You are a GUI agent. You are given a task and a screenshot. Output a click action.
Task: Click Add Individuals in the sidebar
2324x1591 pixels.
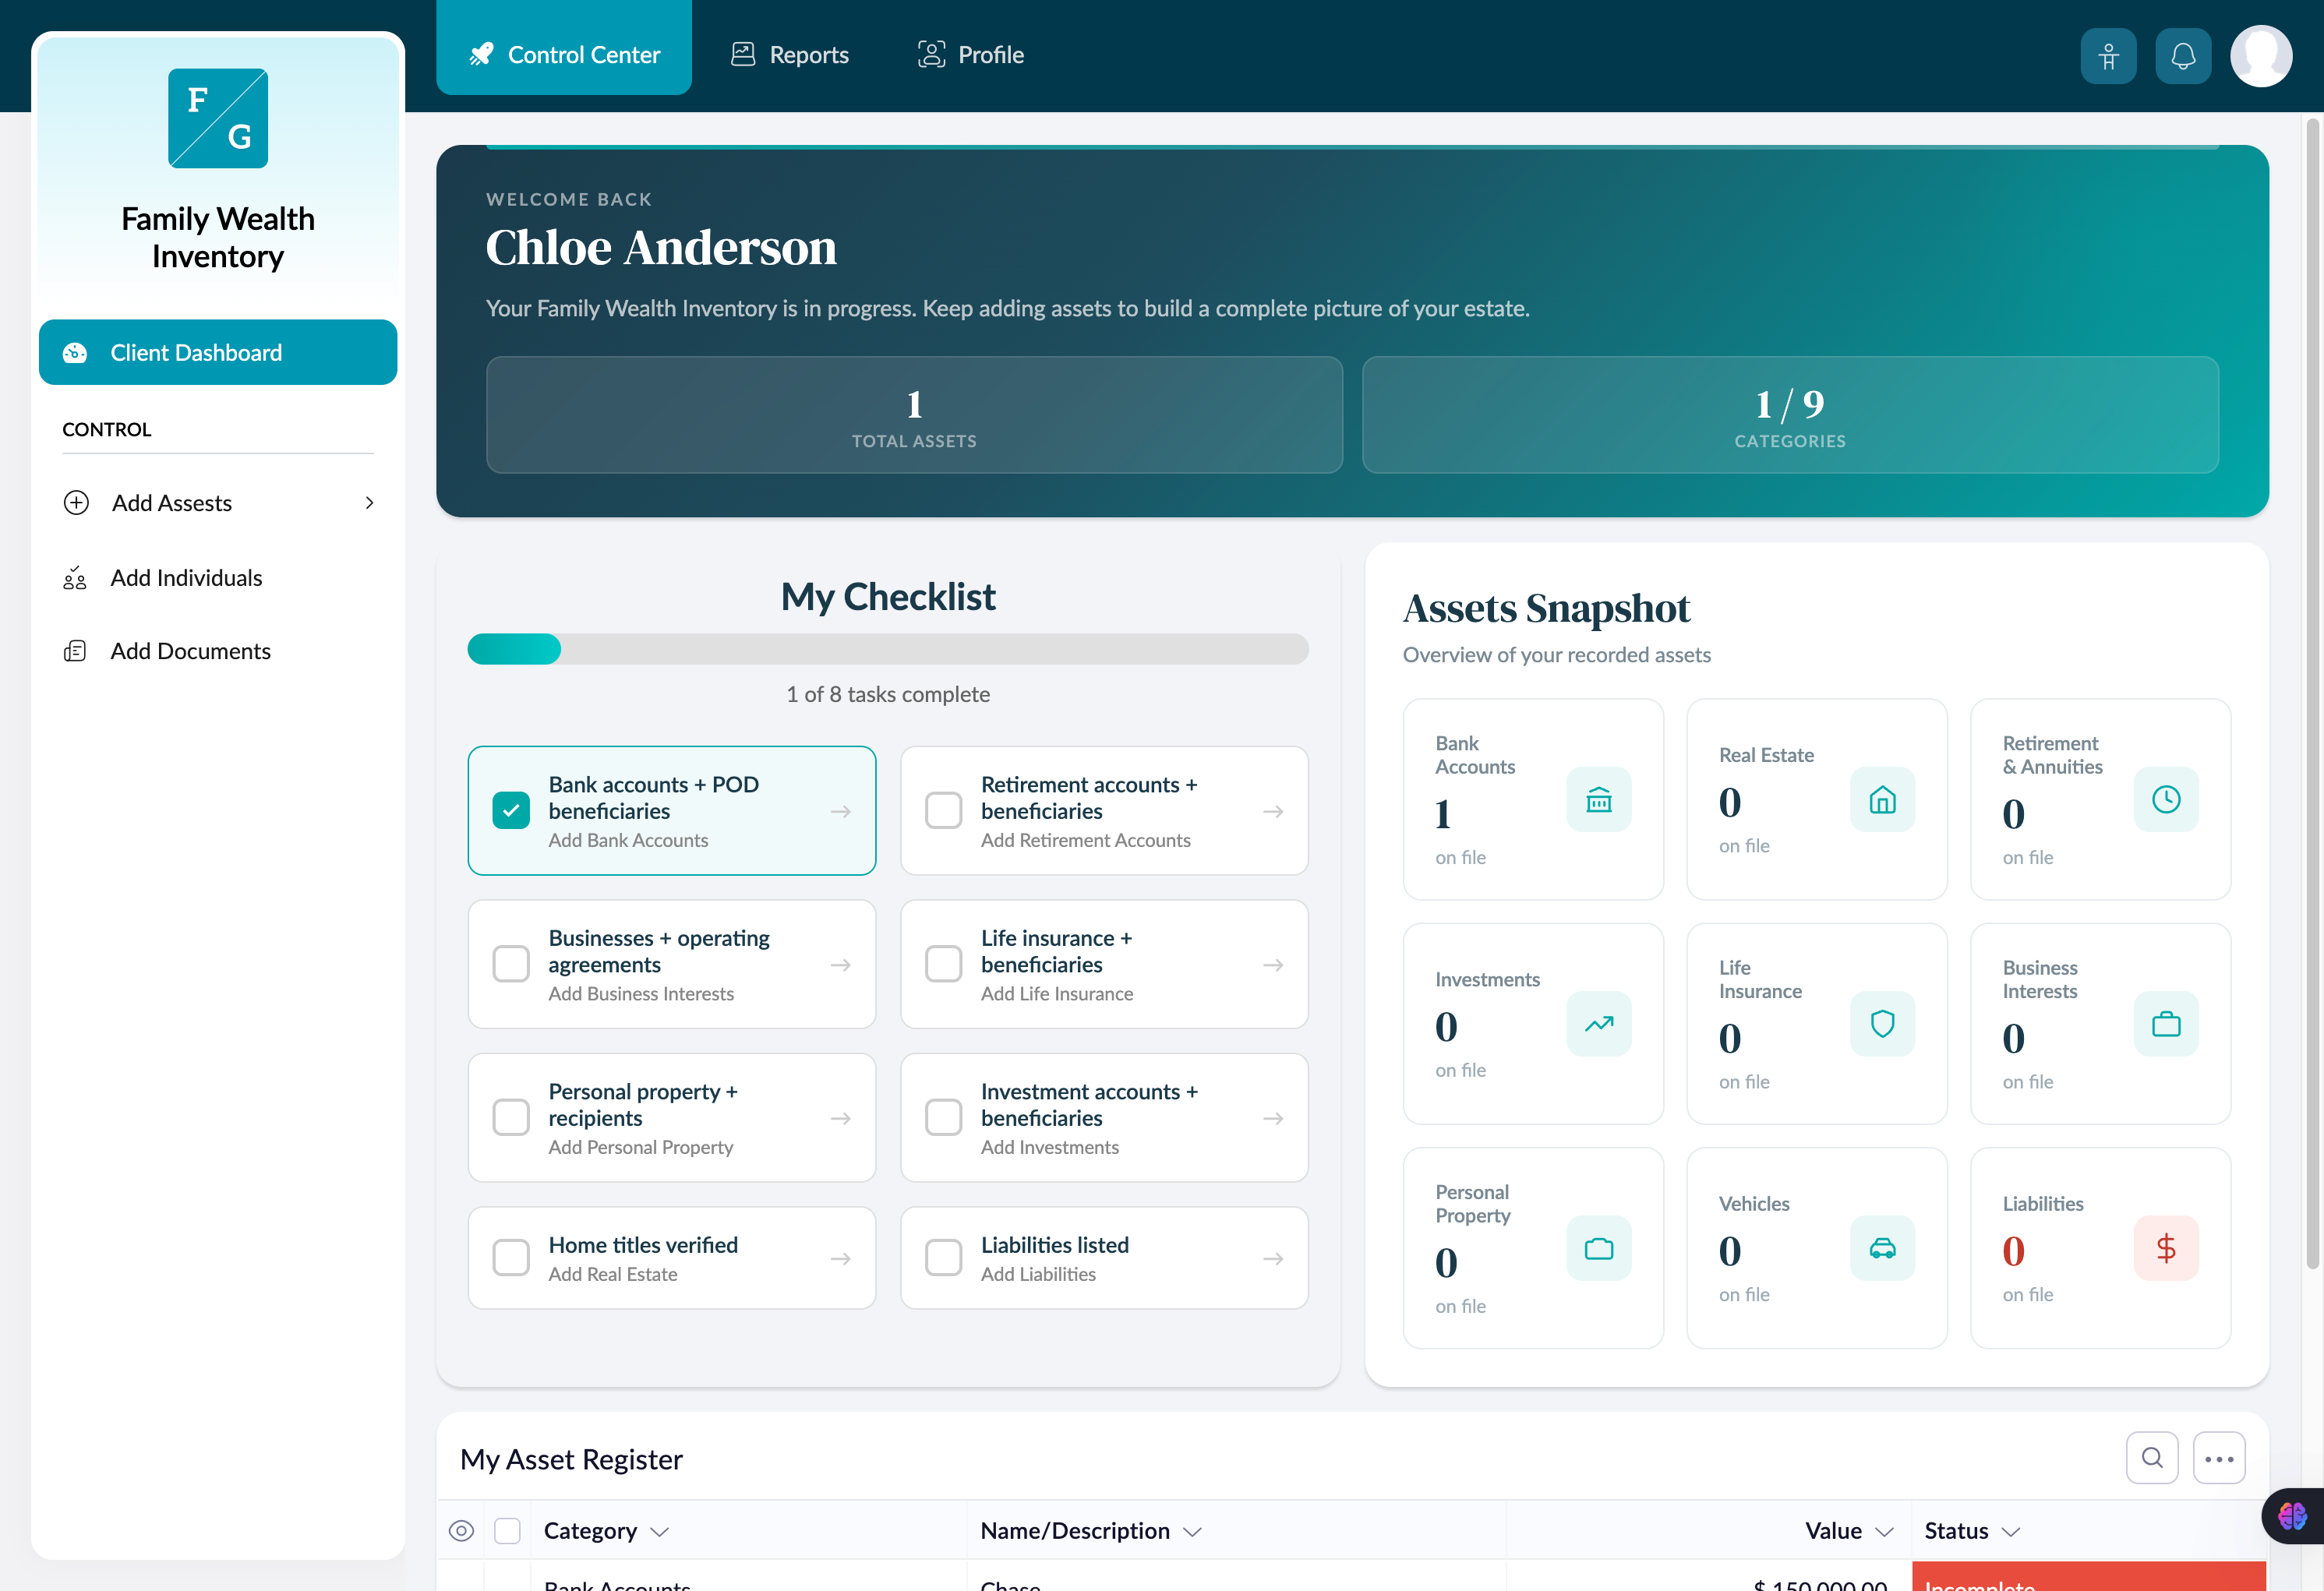pyautogui.click(x=186, y=577)
